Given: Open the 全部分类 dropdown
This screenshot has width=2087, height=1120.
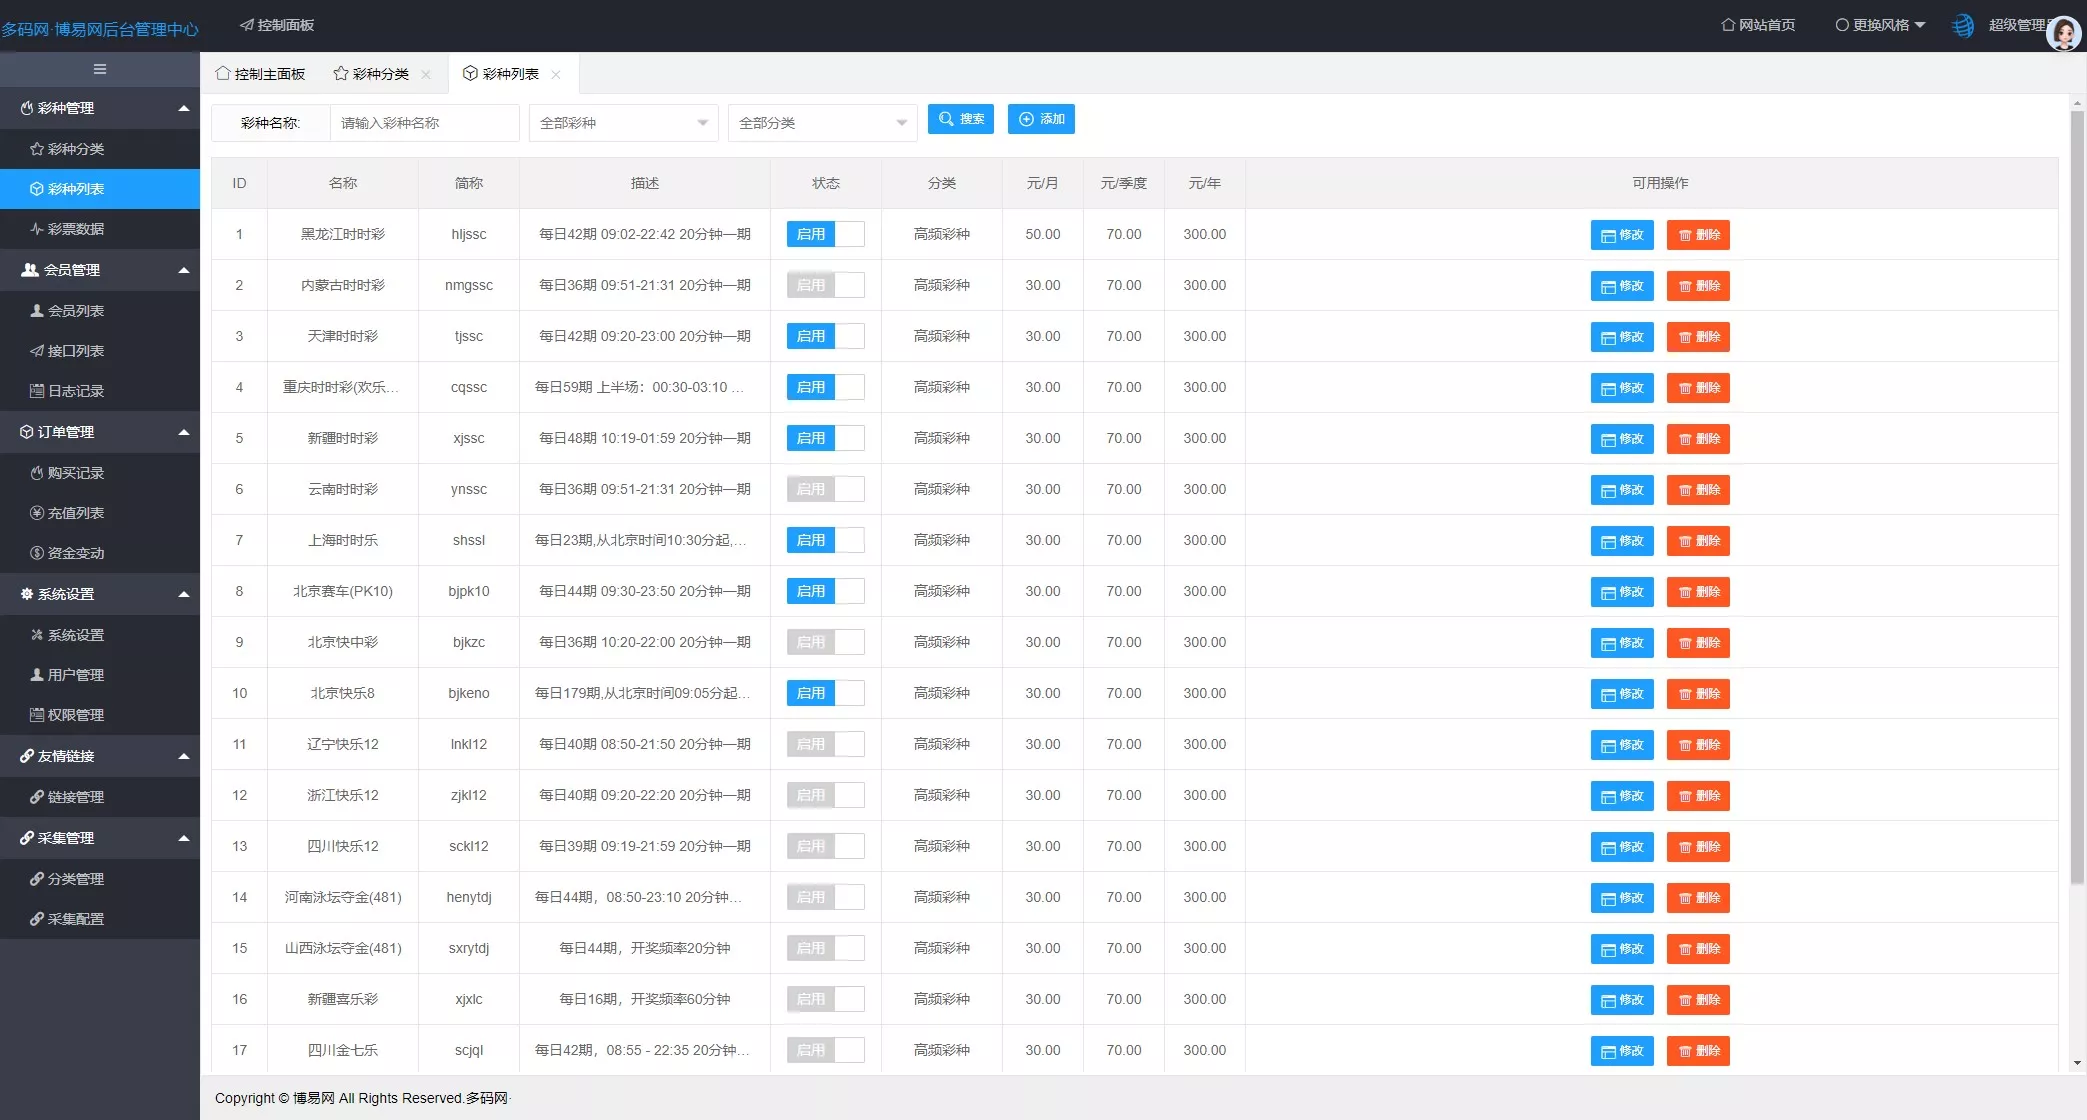Looking at the screenshot, I should 822,123.
